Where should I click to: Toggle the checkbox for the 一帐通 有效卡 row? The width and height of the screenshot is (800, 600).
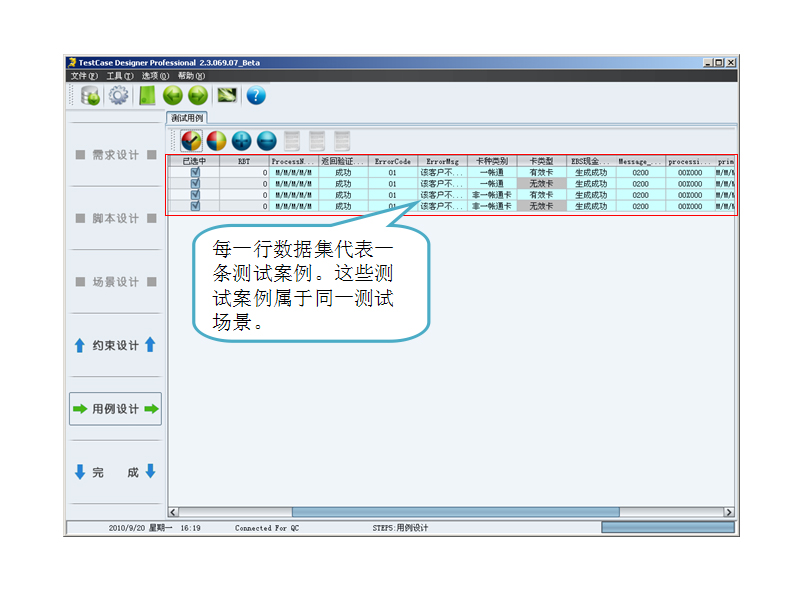click(195, 172)
